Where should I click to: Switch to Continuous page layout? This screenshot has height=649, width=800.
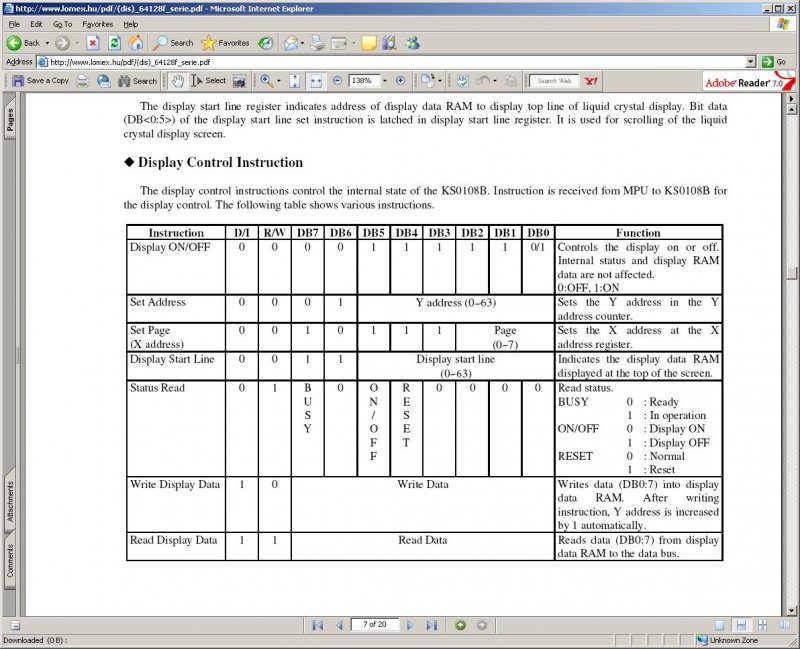click(x=741, y=625)
